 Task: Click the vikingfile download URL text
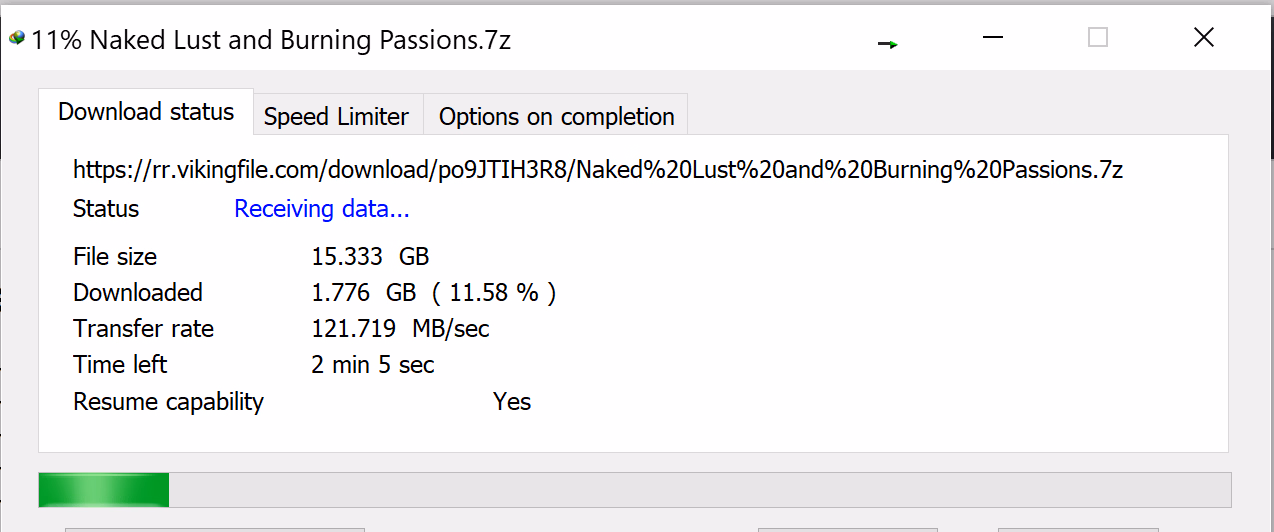[598, 169]
